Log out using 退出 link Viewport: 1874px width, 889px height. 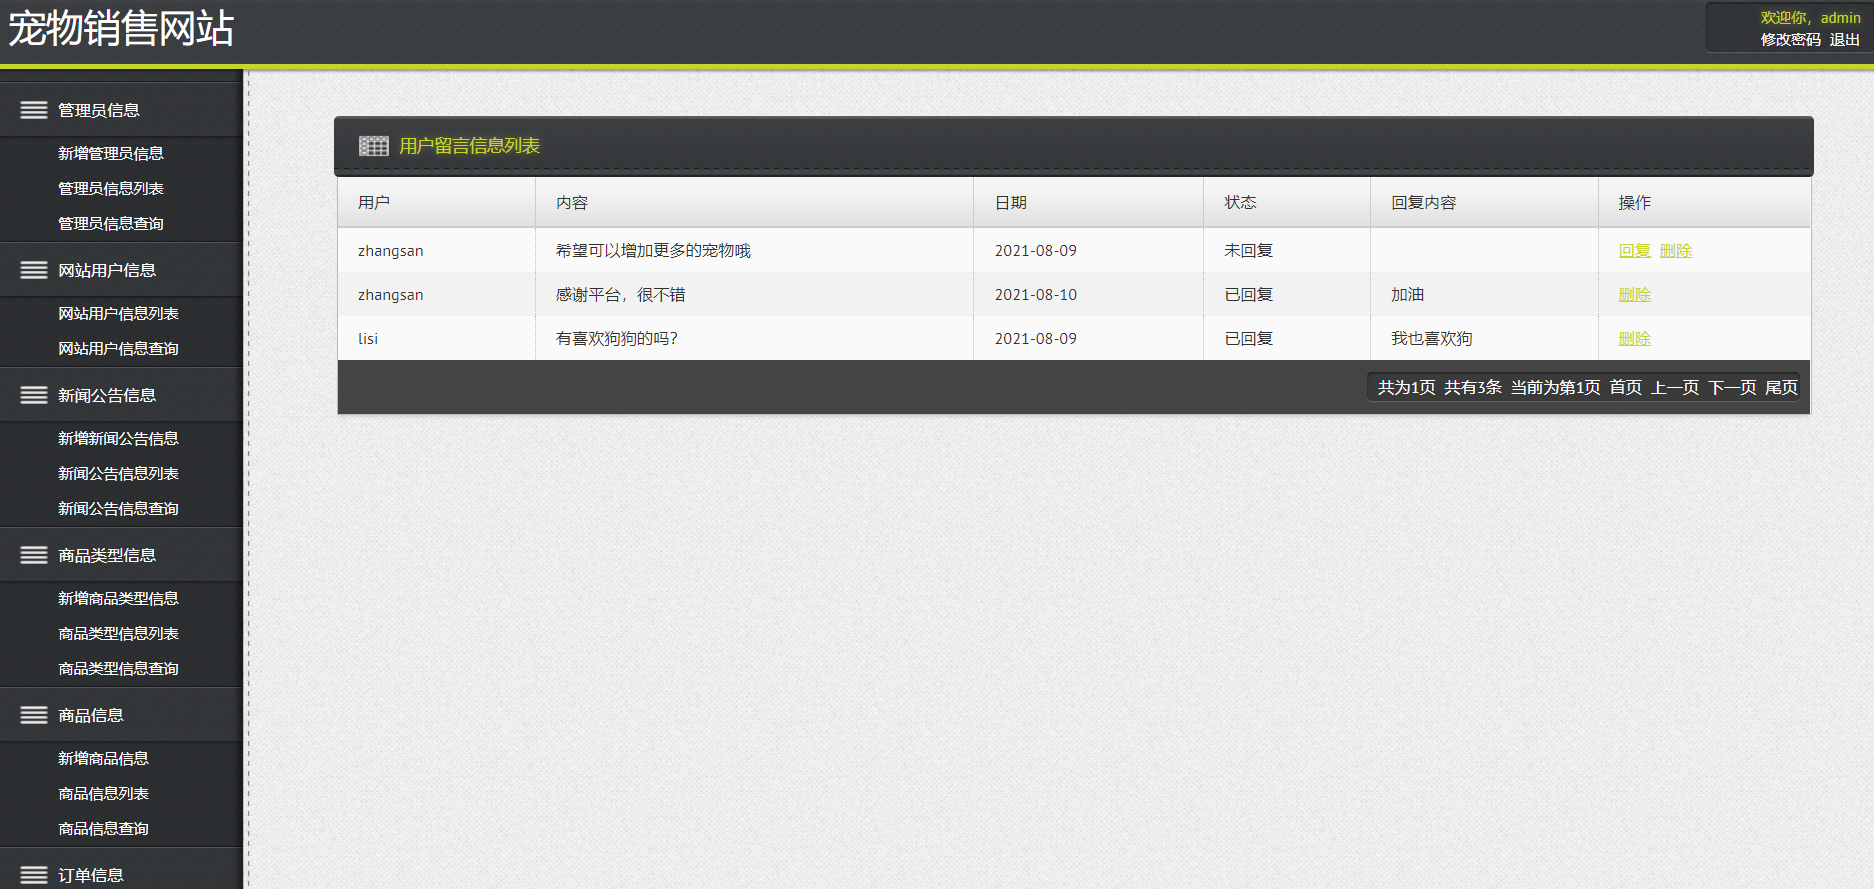pos(1845,40)
